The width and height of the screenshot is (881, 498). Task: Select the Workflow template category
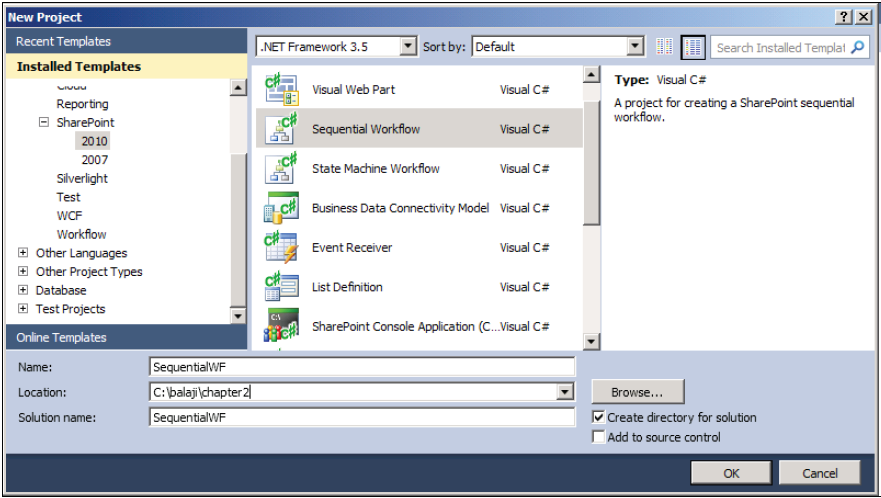pos(81,234)
